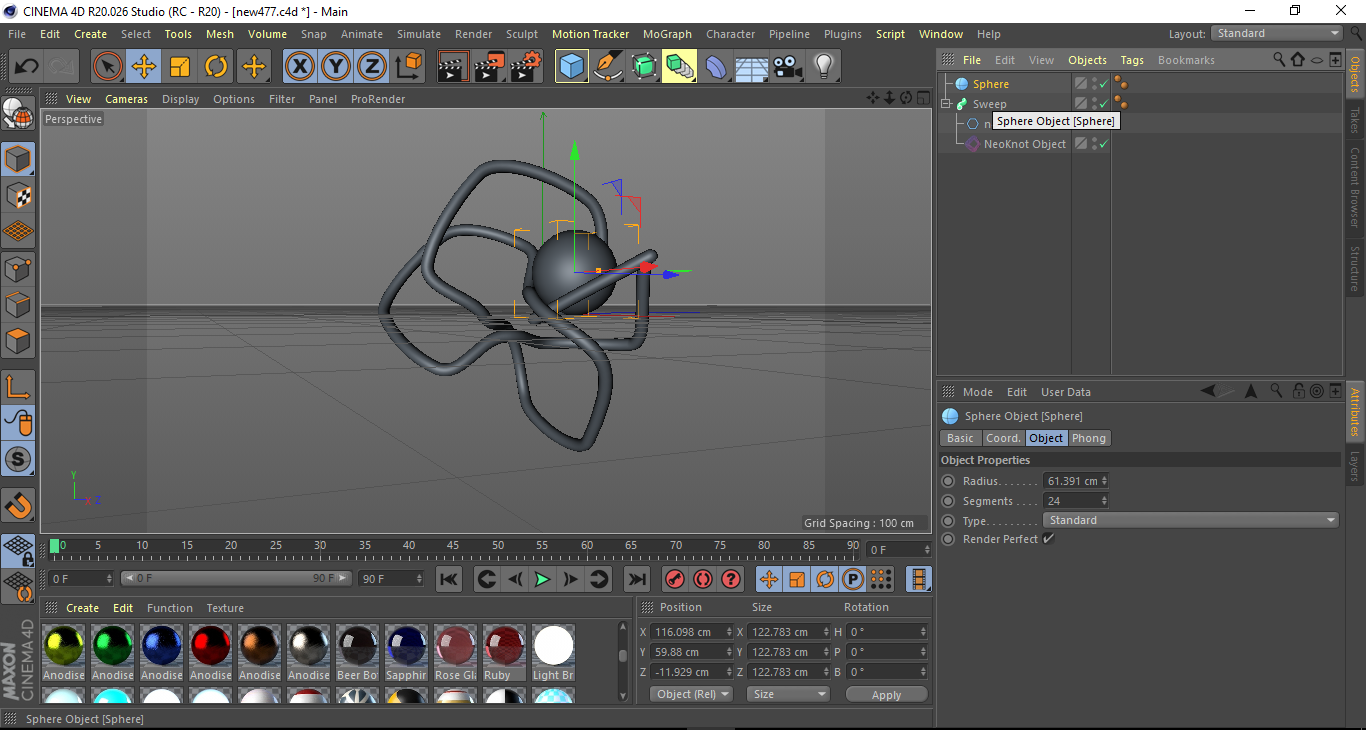This screenshot has height=730, width=1366.
Task: Play the animation forwards
Action: (x=542, y=579)
